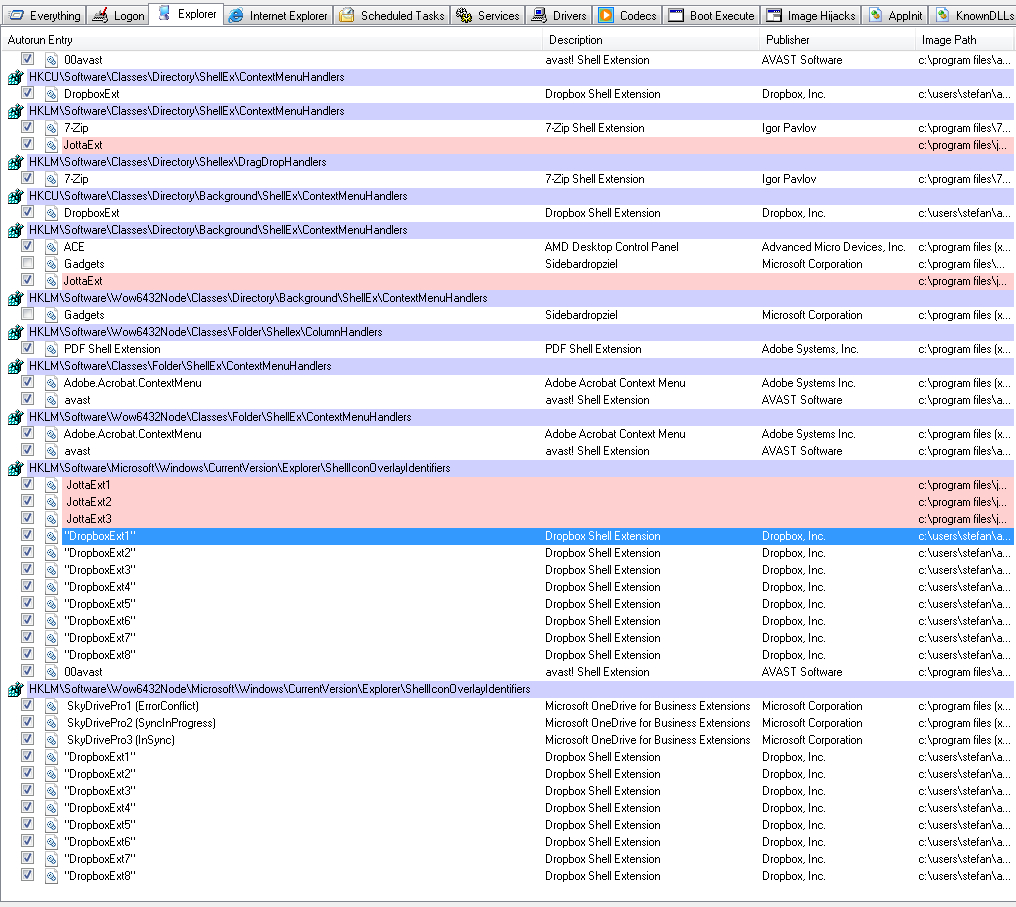Sort by the Publisher column header
The image size is (1016, 907).
click(837, 40)
